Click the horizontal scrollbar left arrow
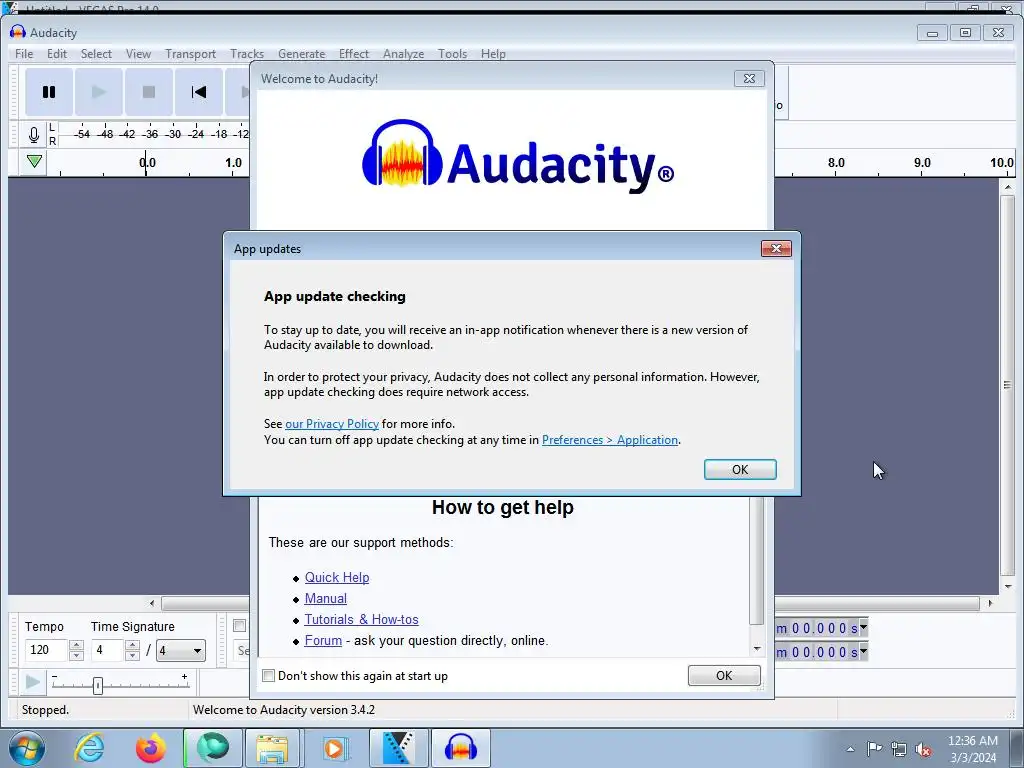Viewport: 1024px width, 768px height. pyautogui.click(x=152, y=603)
